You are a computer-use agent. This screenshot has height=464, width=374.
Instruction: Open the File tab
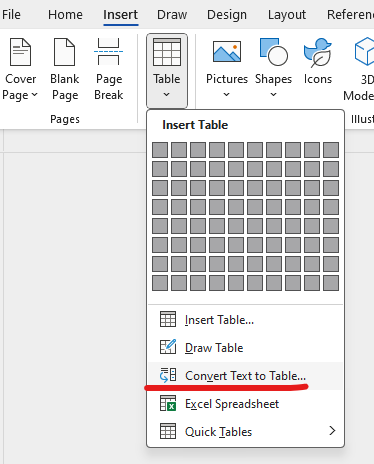pyautogui.click(x=11, y=15)
